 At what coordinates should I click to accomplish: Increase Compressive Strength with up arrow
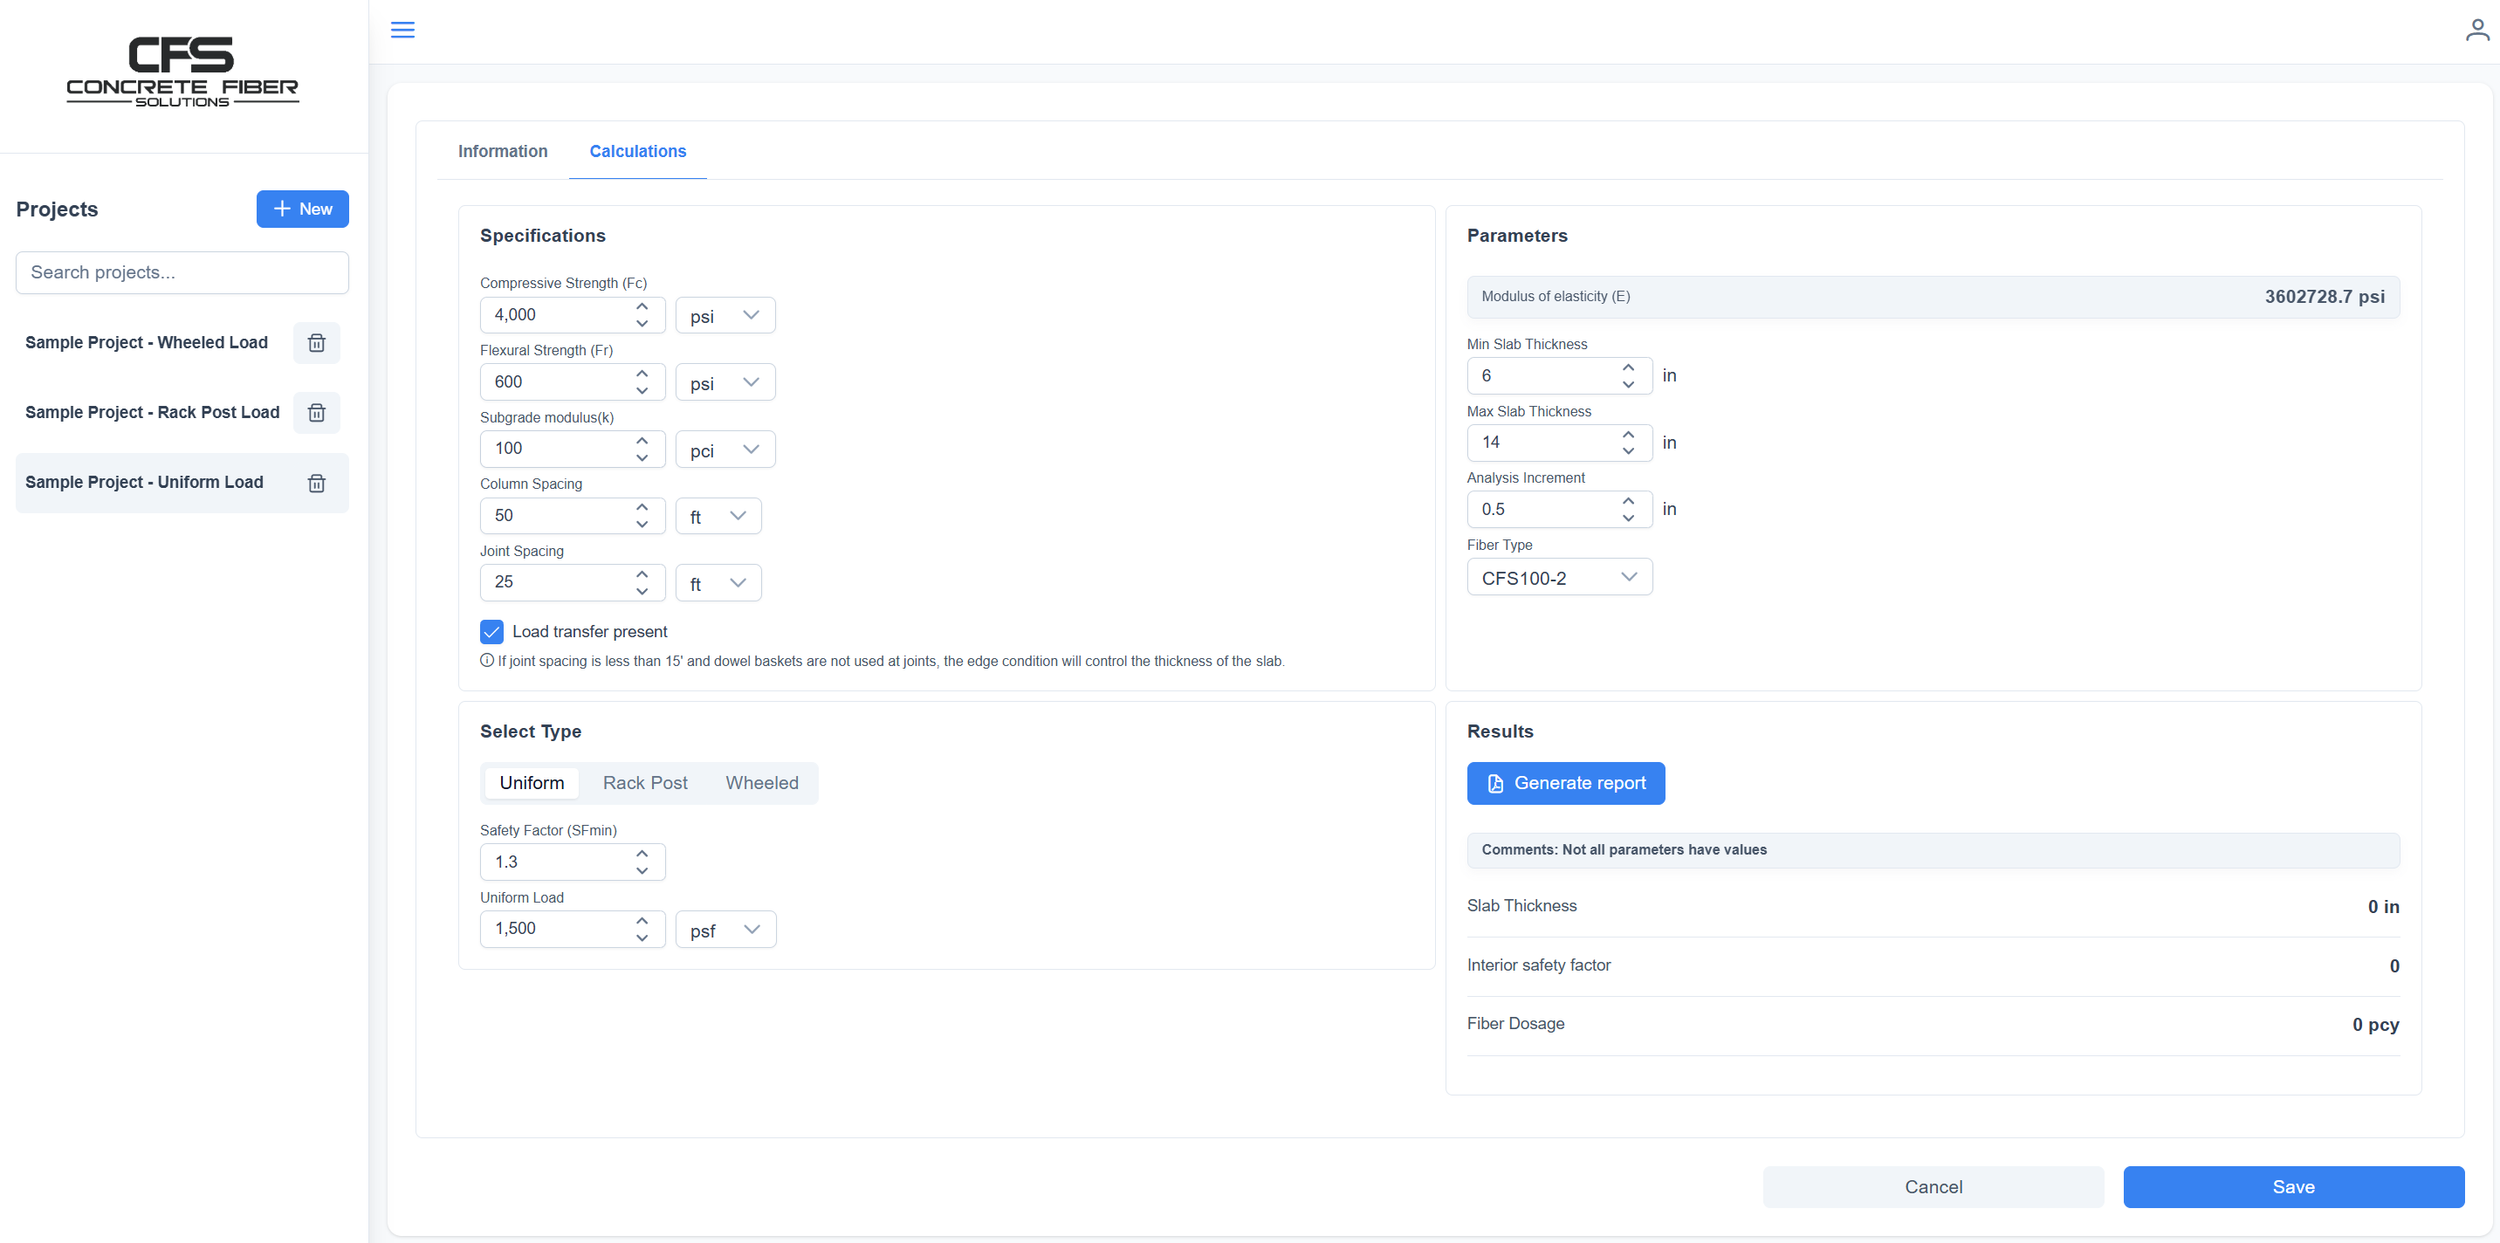642,307
